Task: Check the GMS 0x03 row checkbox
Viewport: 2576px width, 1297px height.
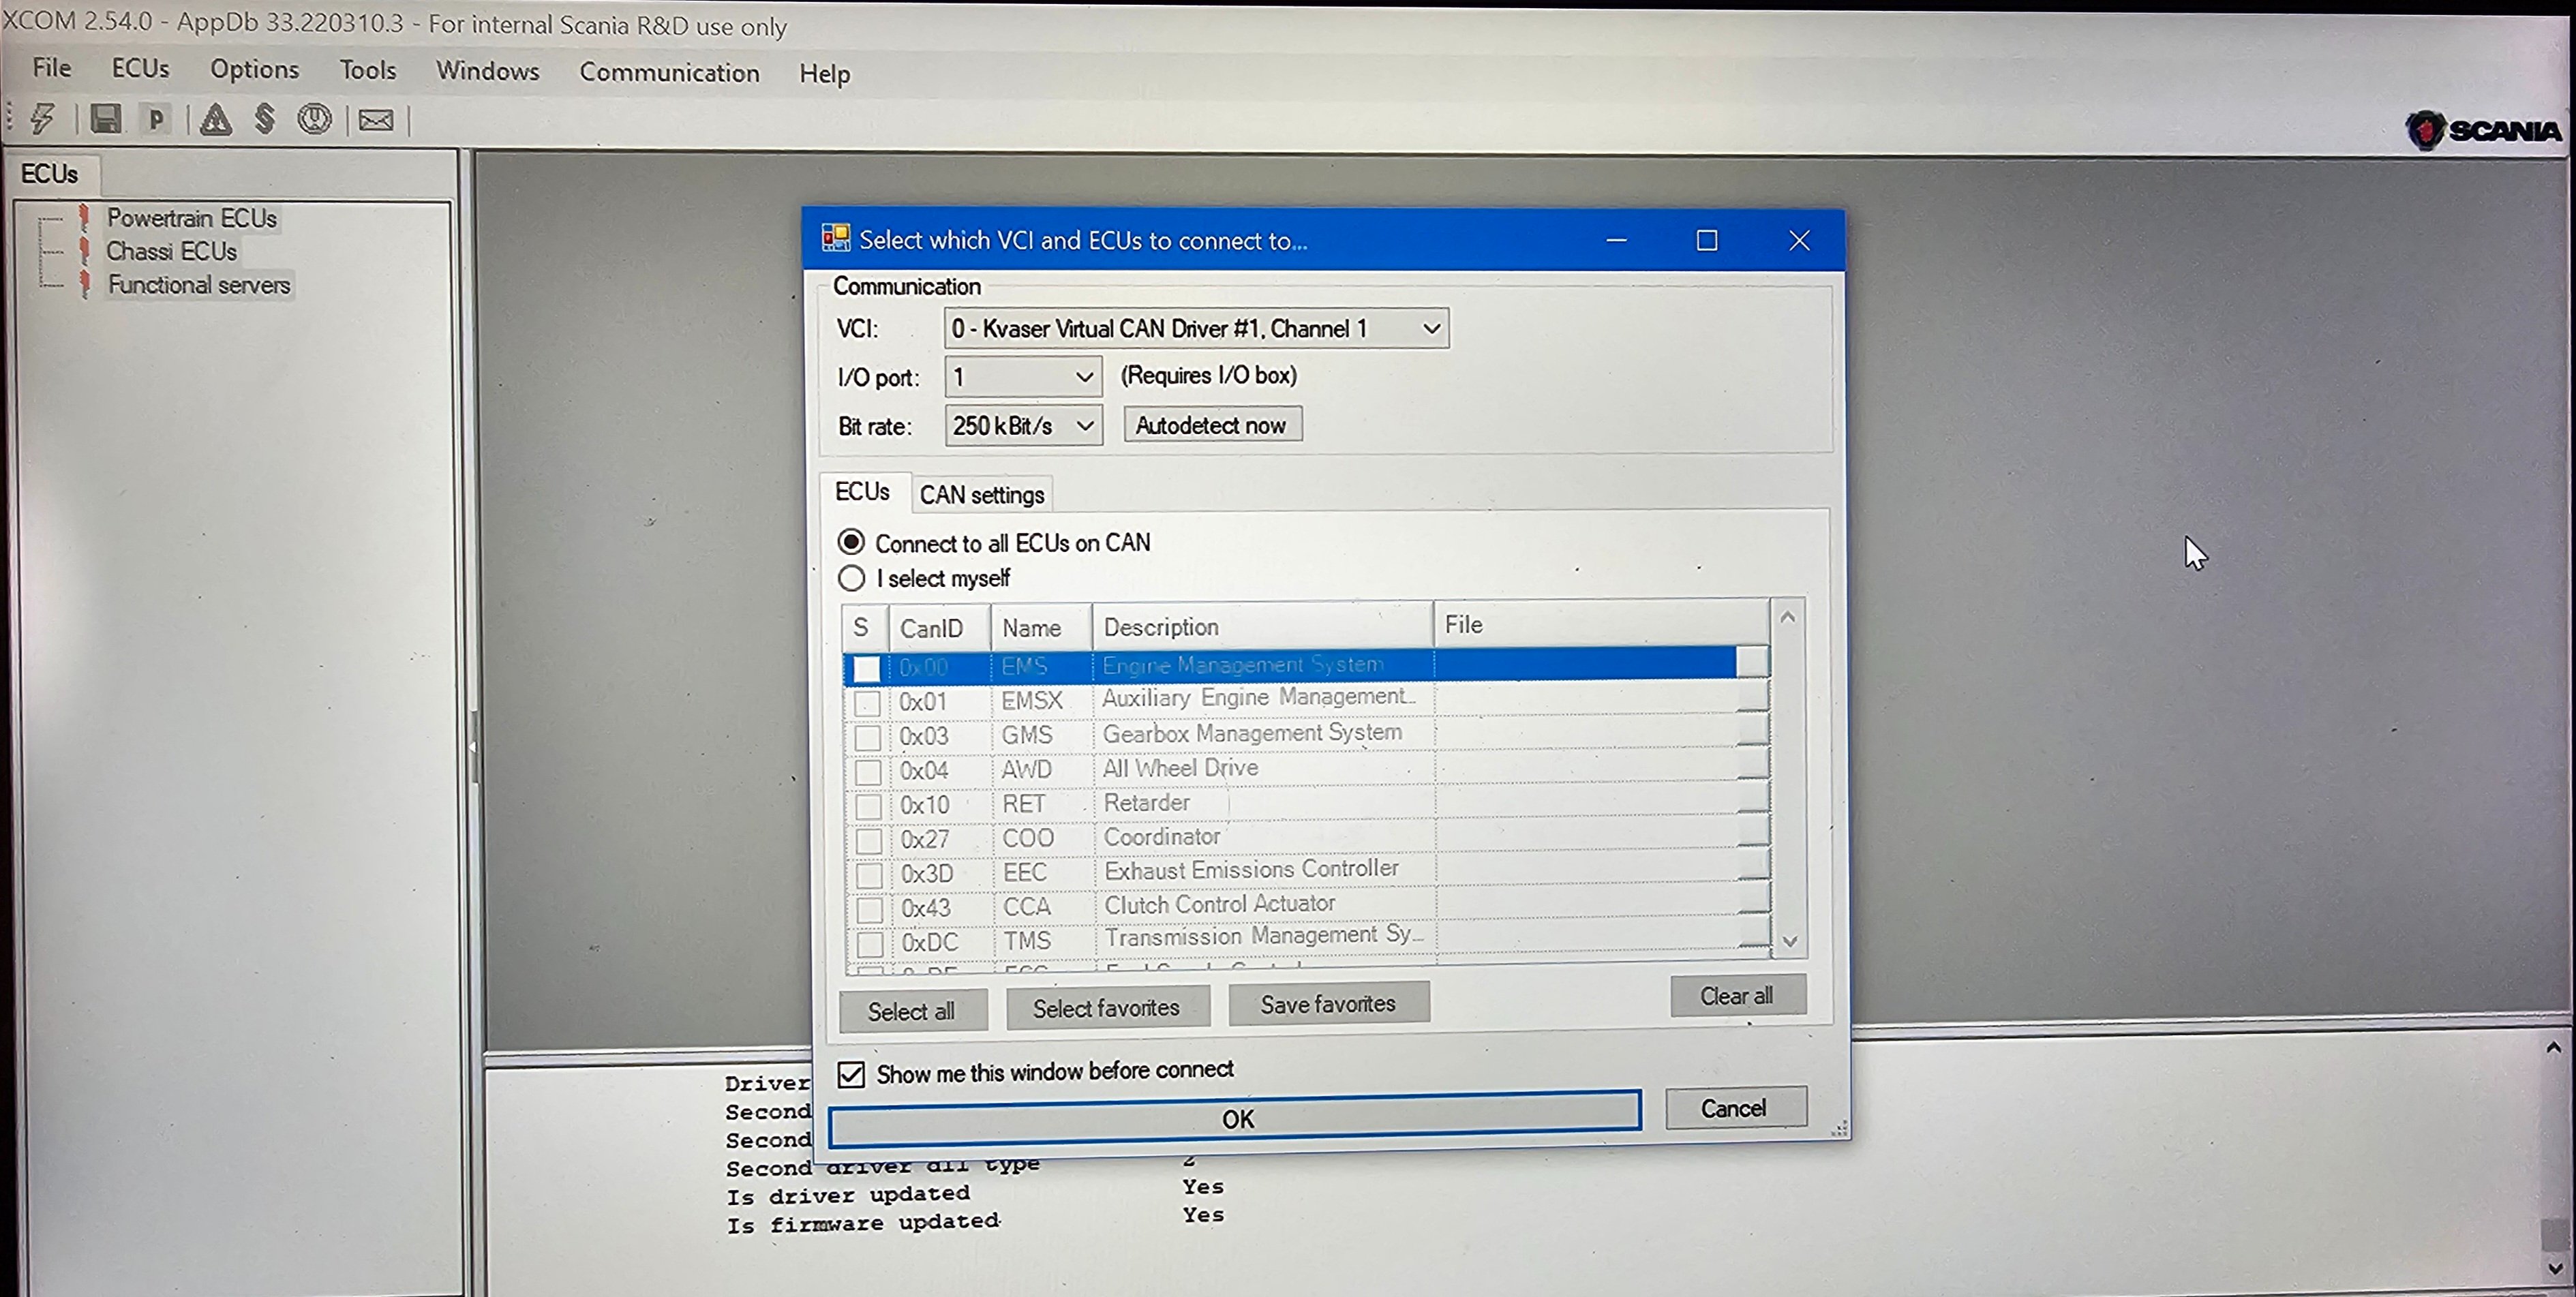Action: coord(868,737)
